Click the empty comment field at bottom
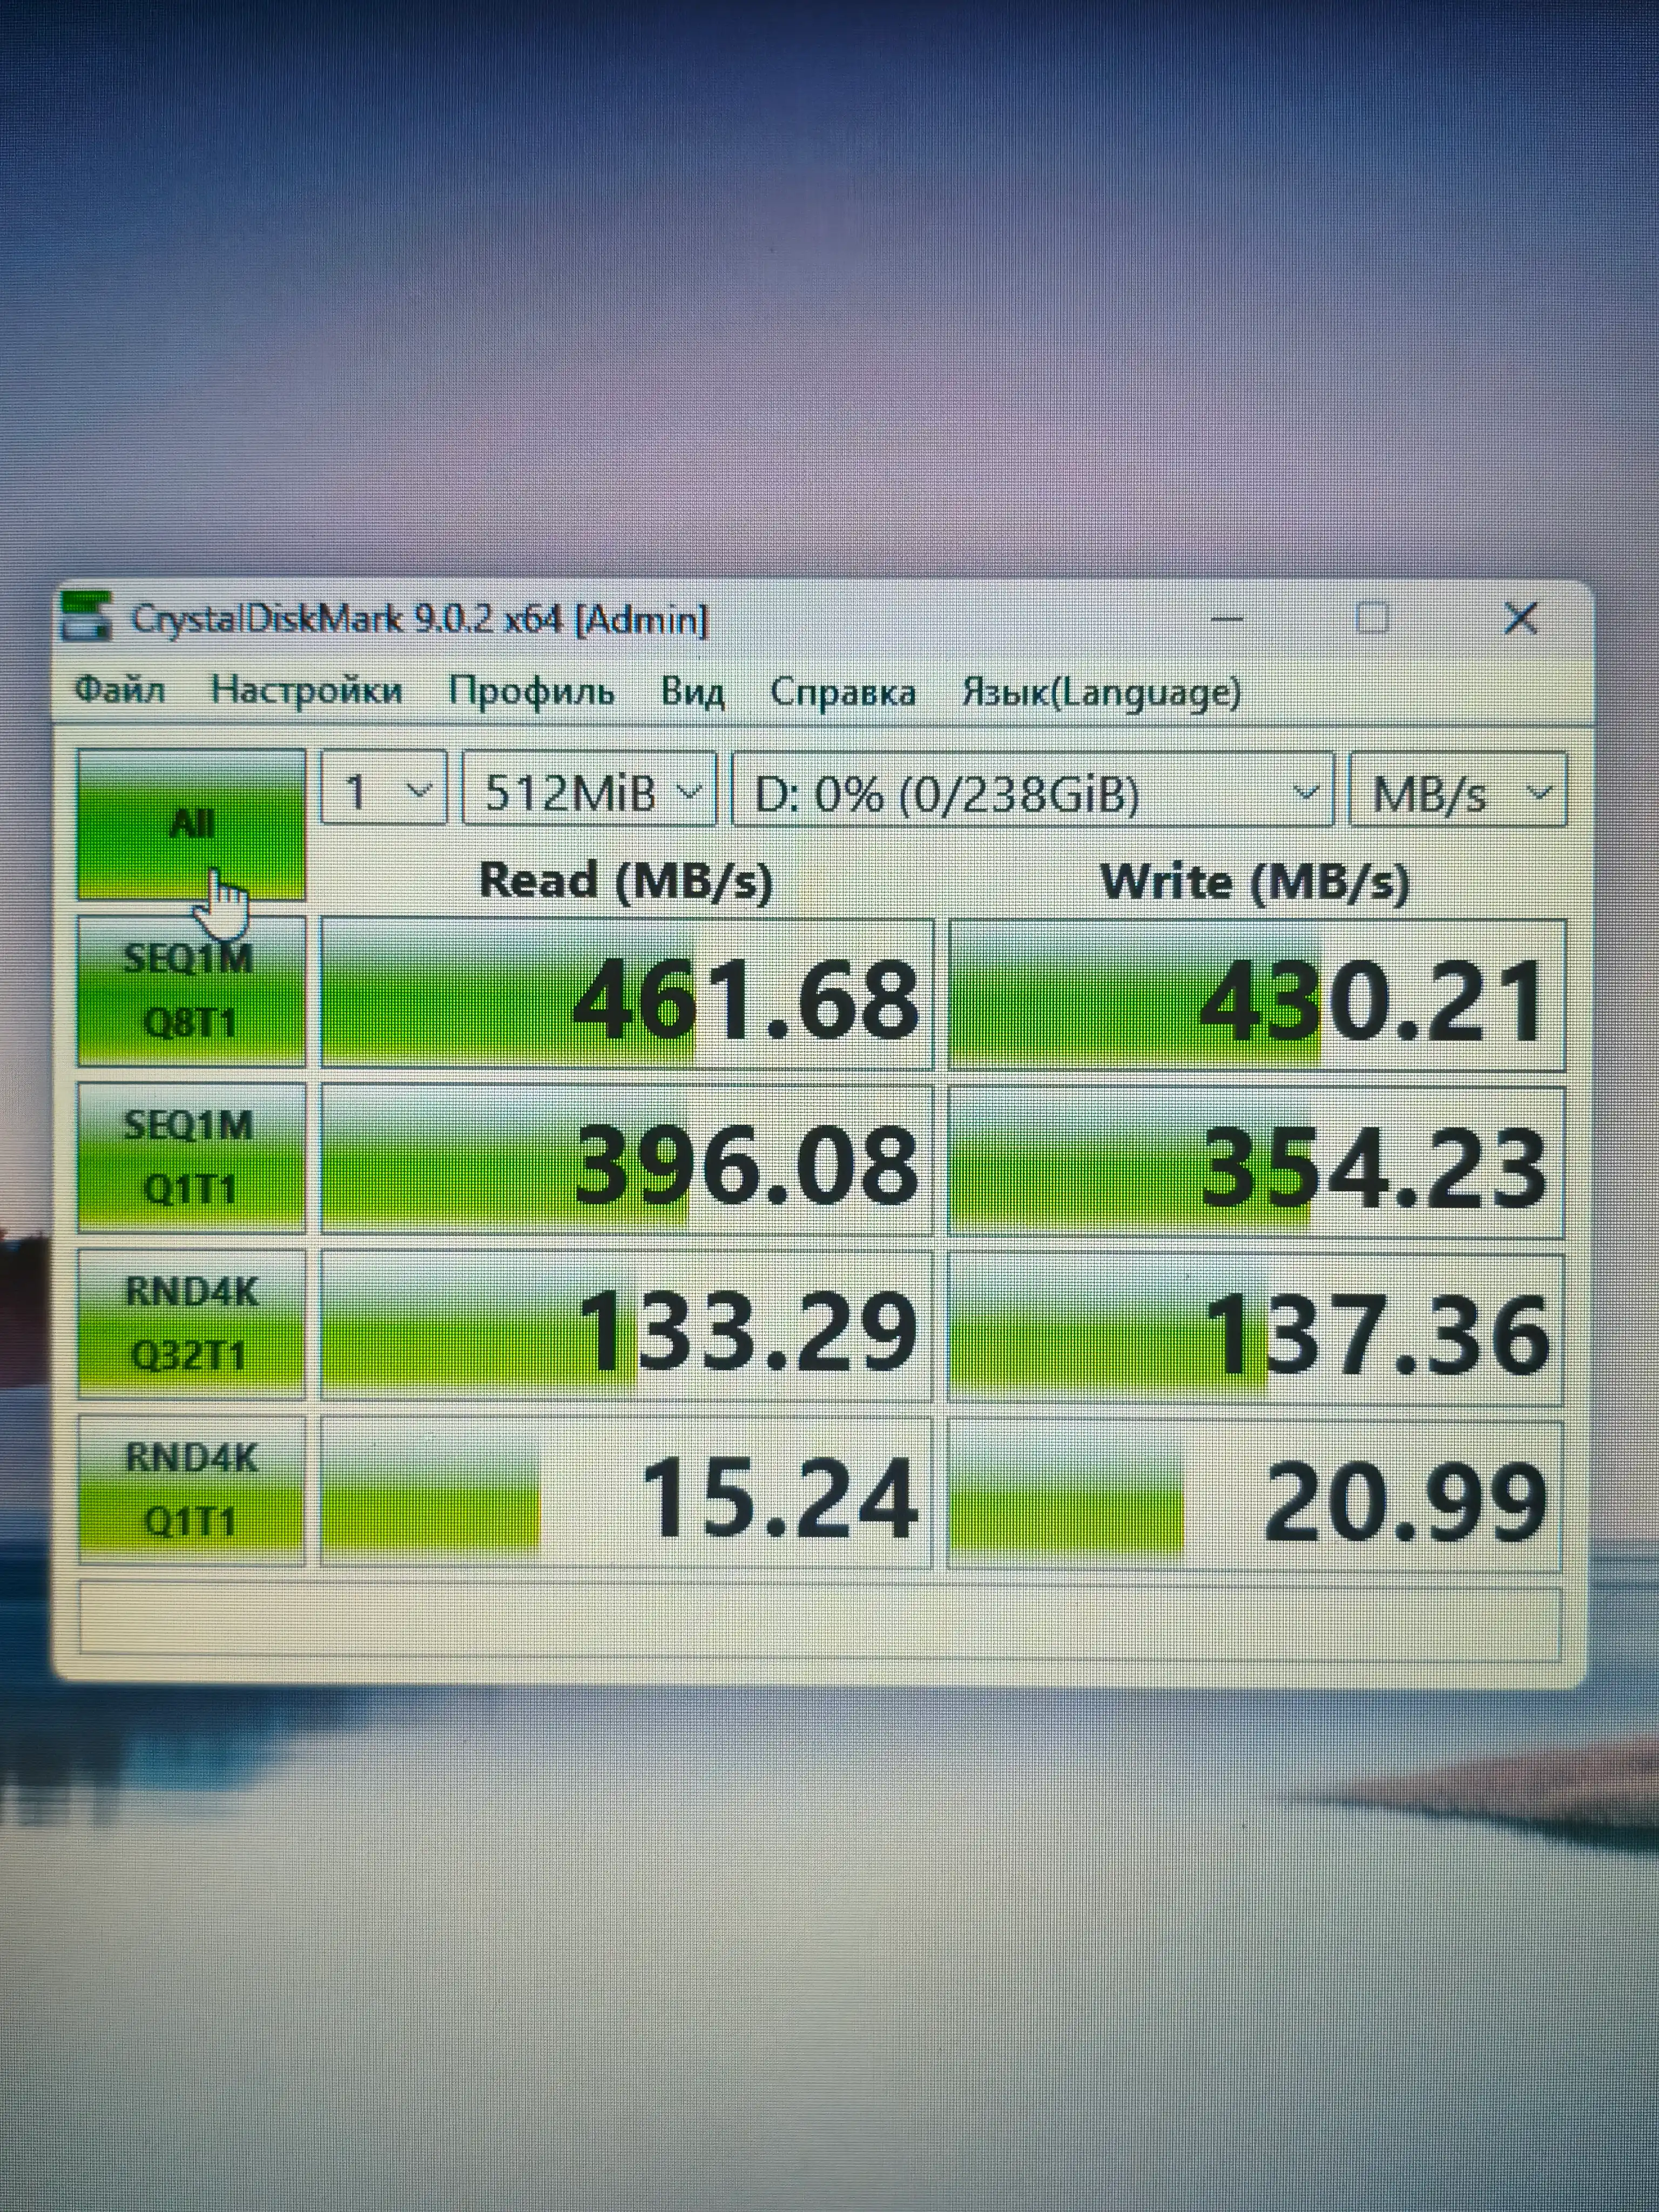The height and width of the screenshot is (2212, 1659). point(820,1620)
